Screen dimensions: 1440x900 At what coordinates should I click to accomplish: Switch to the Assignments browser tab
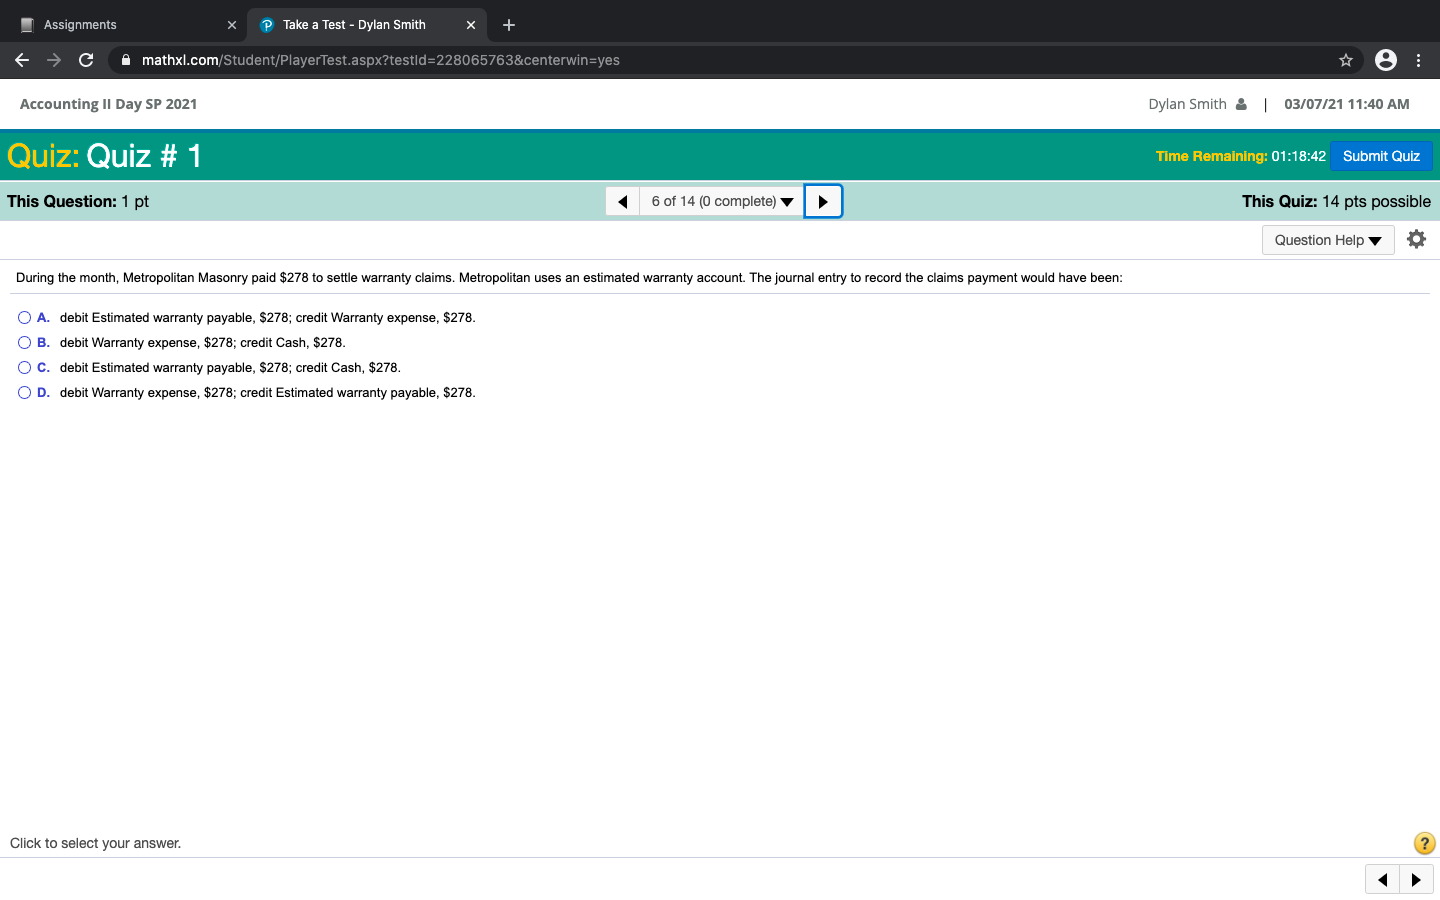[120, 25]
